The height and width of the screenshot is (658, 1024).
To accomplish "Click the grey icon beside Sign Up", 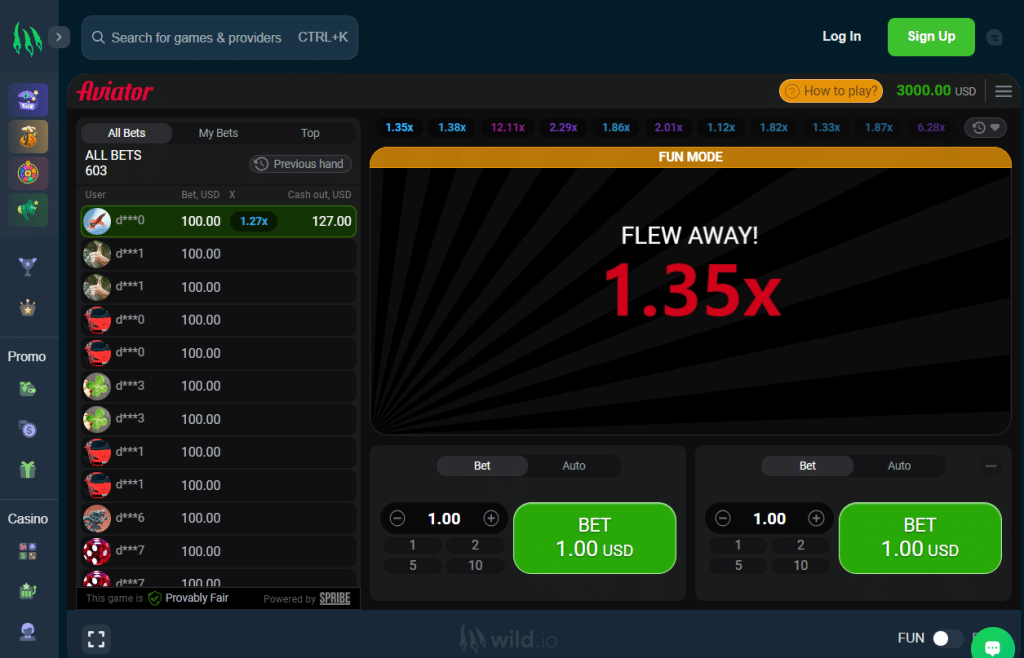I will tap(994, 37).
